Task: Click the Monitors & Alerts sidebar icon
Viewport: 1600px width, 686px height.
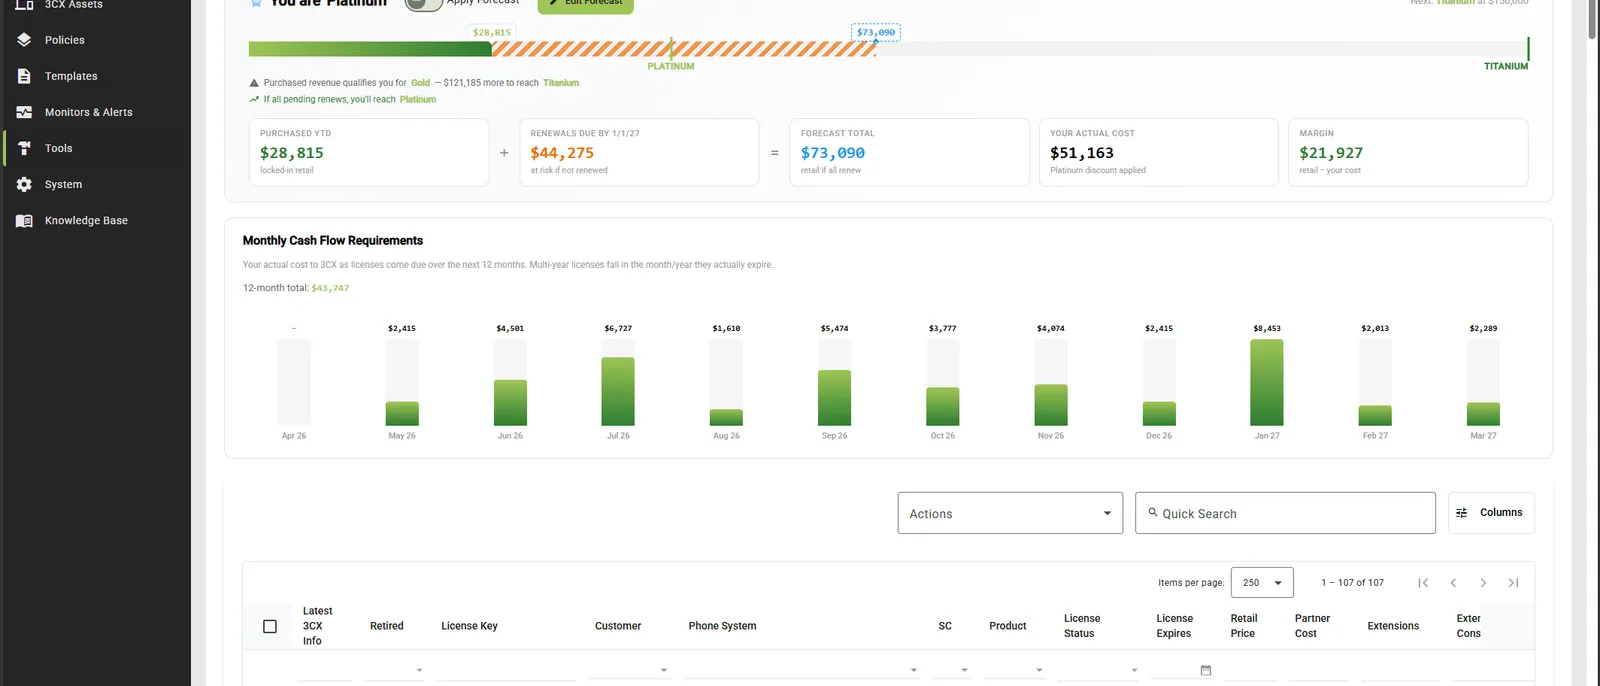Action: [x=24, y=112]
